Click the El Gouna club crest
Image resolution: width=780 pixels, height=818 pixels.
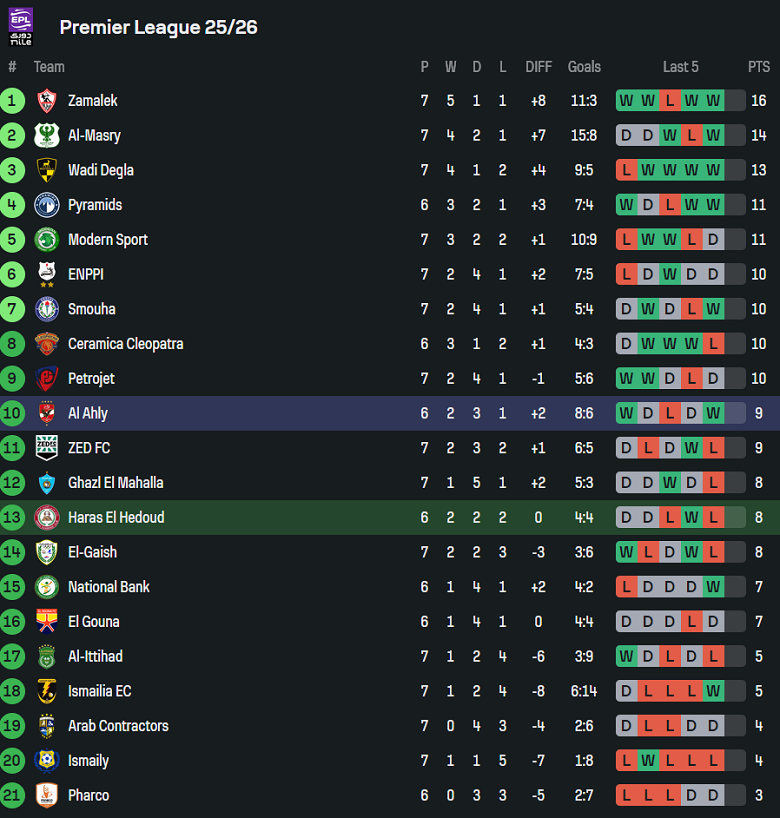(46, 621)
